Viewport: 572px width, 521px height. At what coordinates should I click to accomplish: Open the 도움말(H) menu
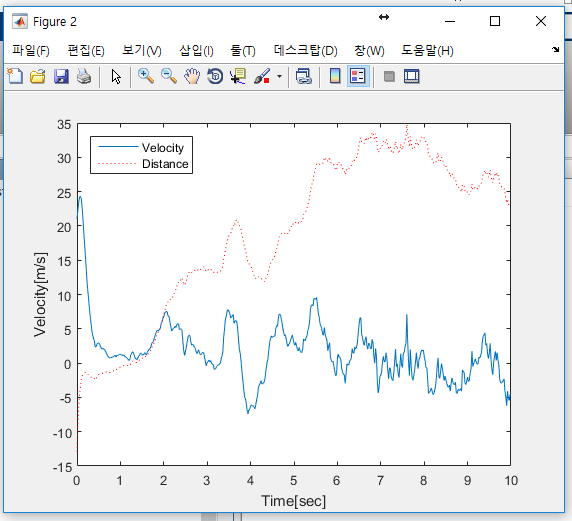coord(427,50)
